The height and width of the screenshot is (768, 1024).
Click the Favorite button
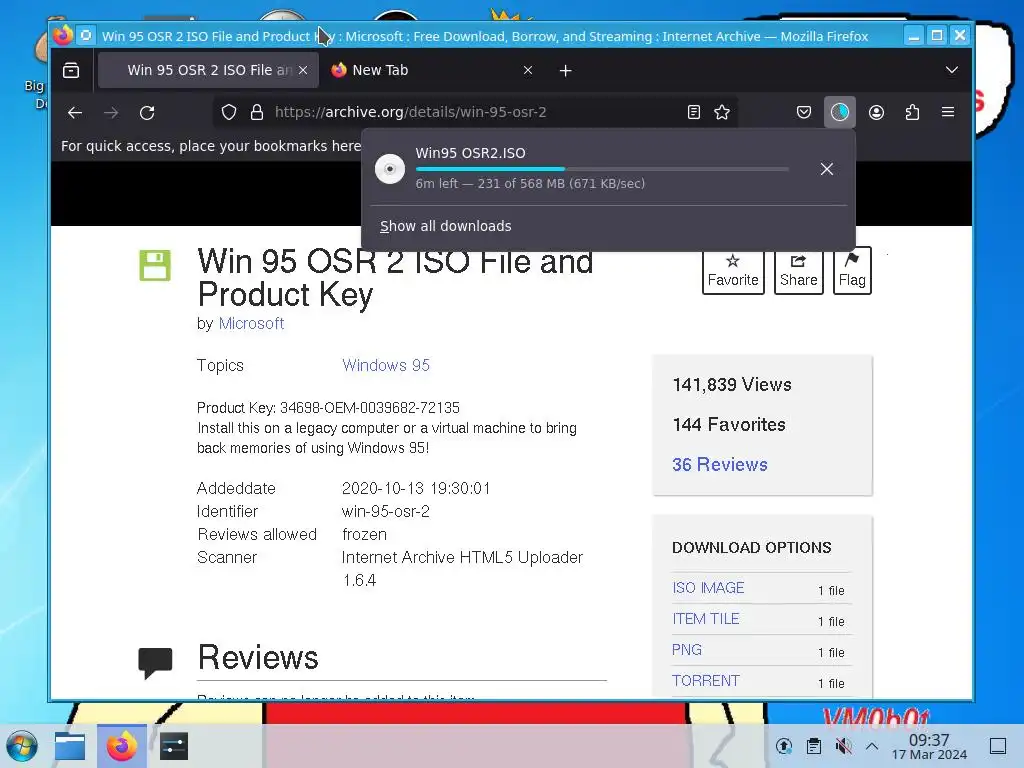coord(733,270)
